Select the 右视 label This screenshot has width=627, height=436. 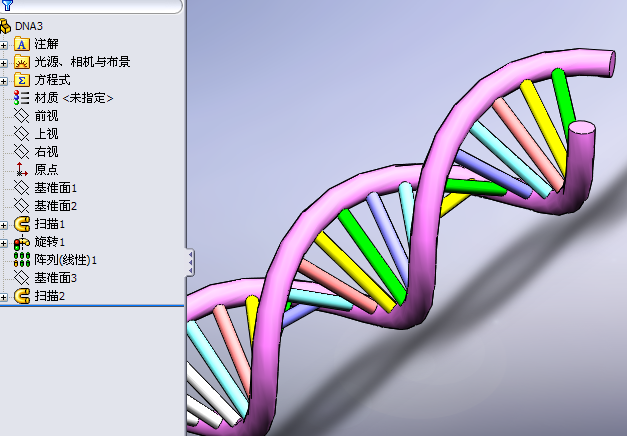[46, 152]
